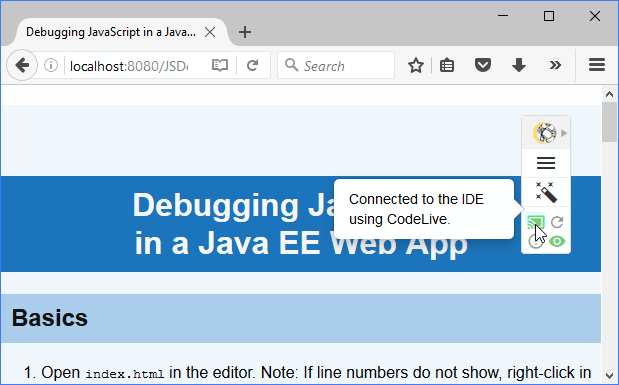Screen dimensions: 619x385
Task: Click CodeLive toolbar refresh icon
Action: 557,222
